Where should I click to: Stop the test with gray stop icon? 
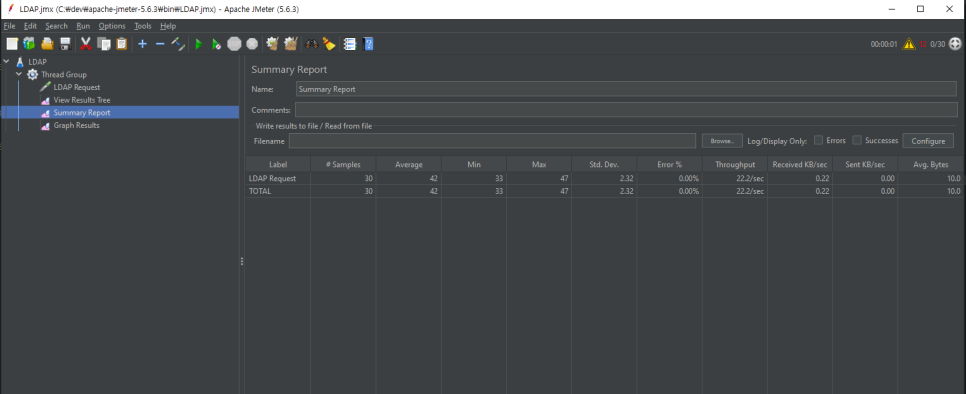(x=234, y=44)
